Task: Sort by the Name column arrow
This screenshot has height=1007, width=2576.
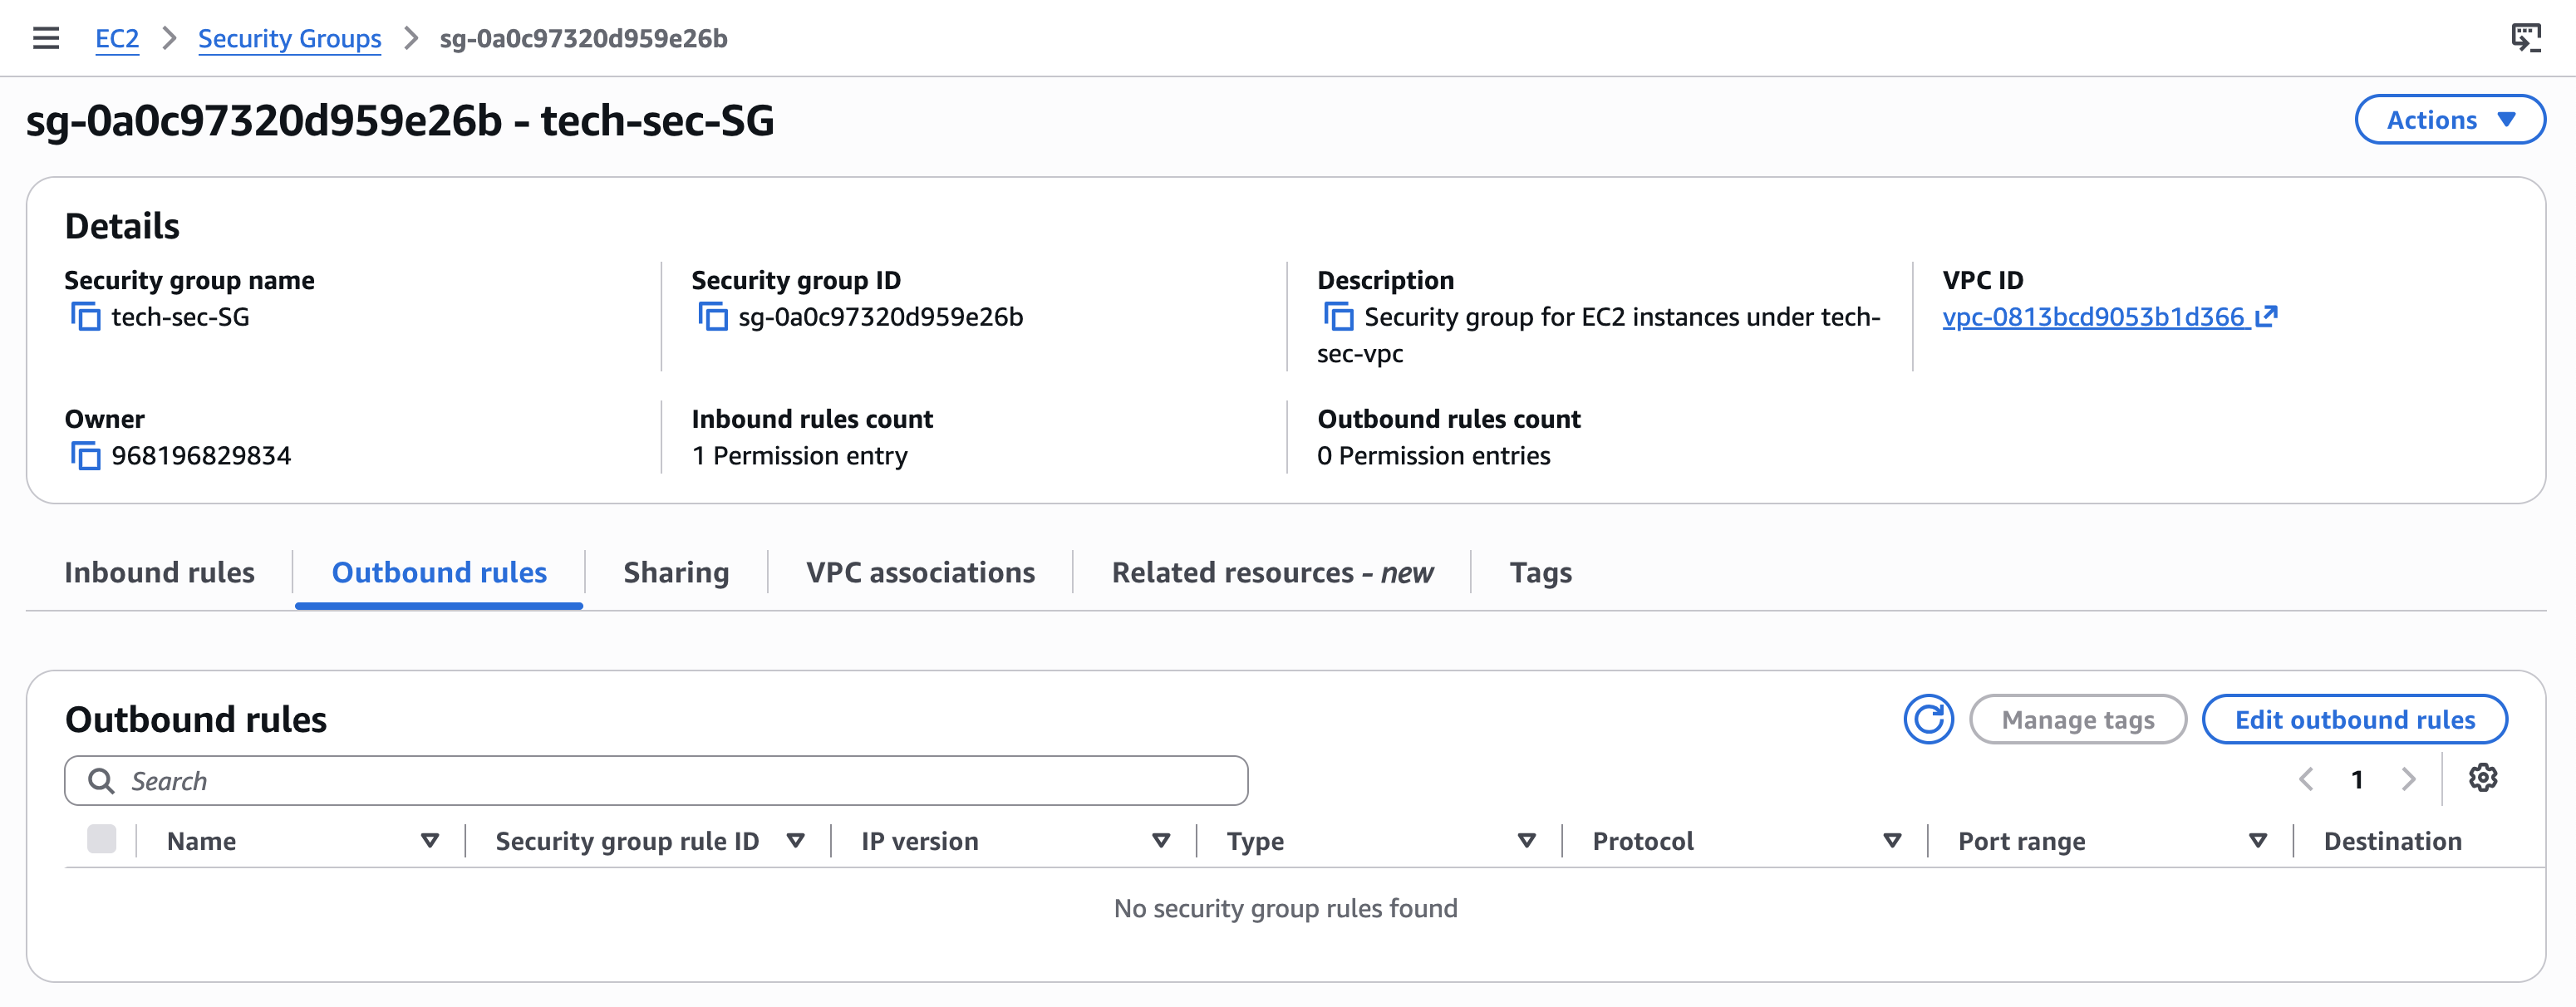Action: point(430,841)
